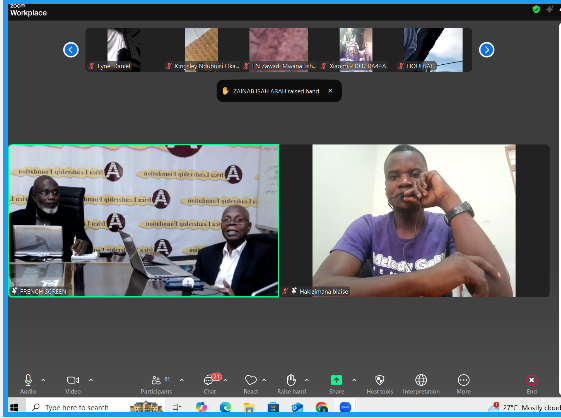Viewport: 561px width, 418px height.
Task: Click the green encryption shield icon
Action: (536, 9)
